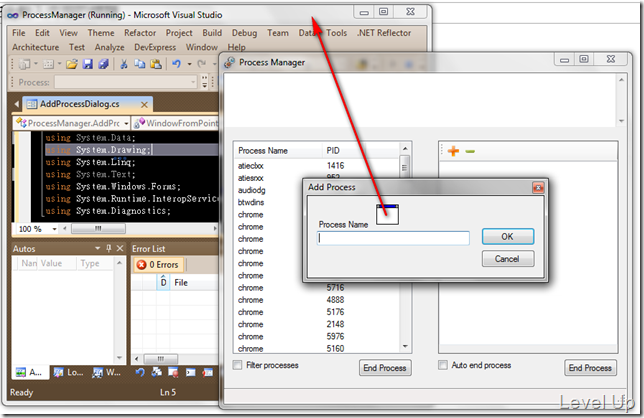
Task: Select the atiecbx process row
Action: [316, 166]
